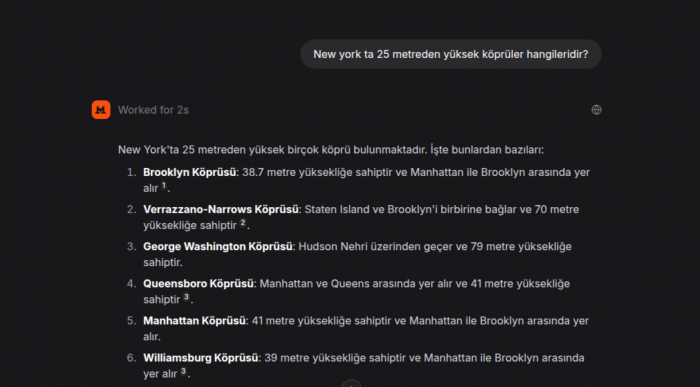Click the orange Mistral logo icon
Image resolution: width=700 pixels, height=387 pixels.
(101, 110)
